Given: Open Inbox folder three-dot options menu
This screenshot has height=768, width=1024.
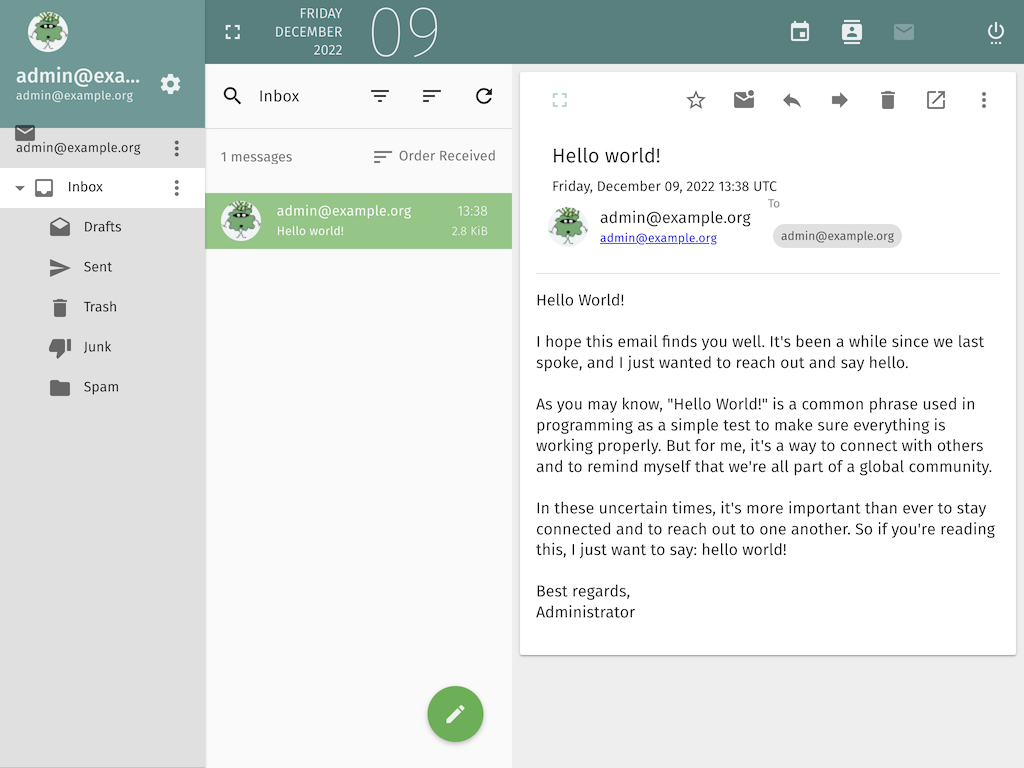Looking at the screenshot, I should [x=177, y=188].
